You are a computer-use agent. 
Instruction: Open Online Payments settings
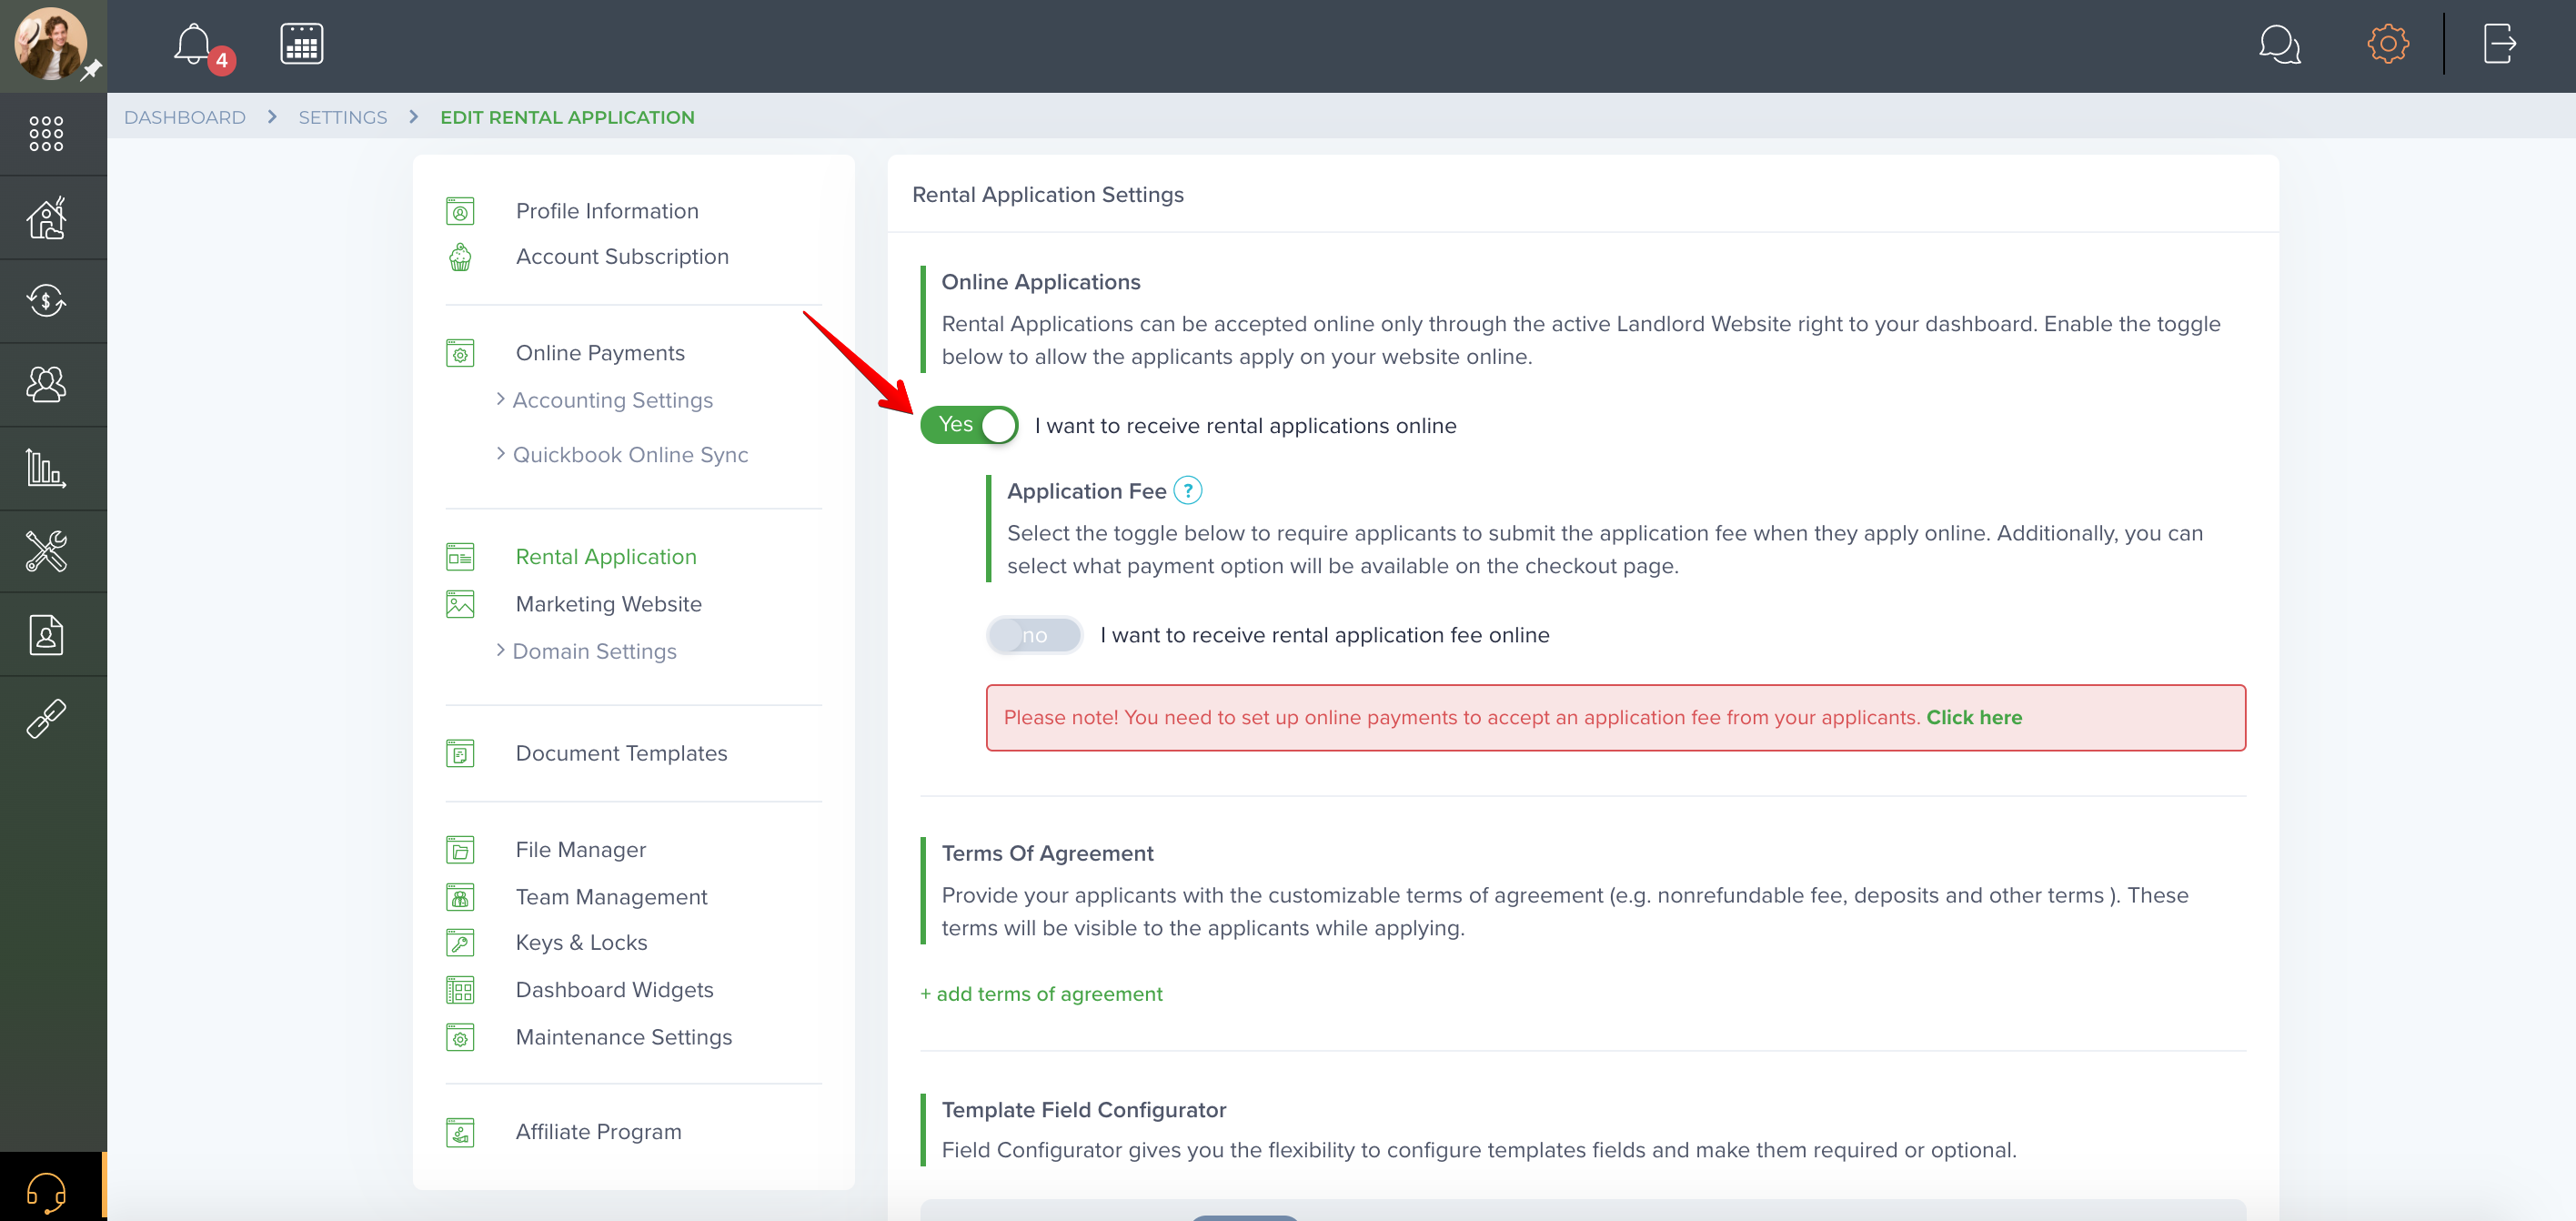coord(600,353)
